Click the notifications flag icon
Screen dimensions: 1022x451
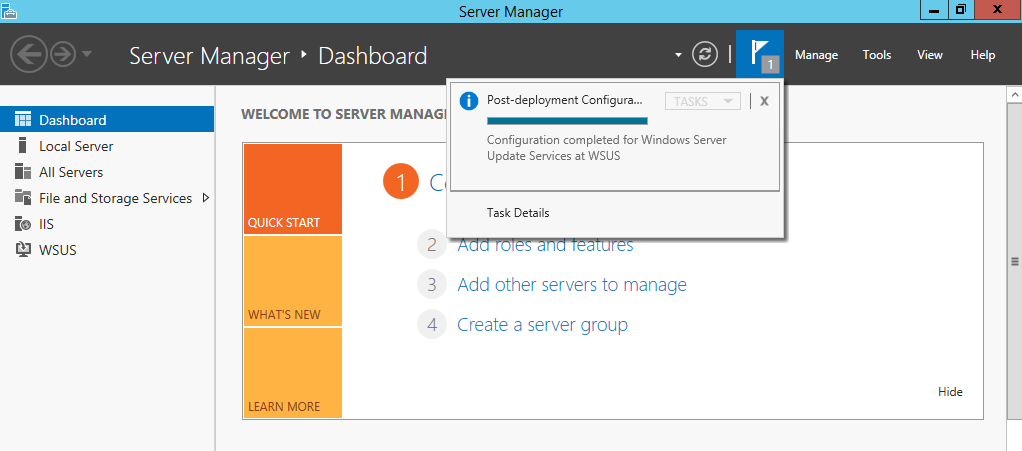click(760, 55)
